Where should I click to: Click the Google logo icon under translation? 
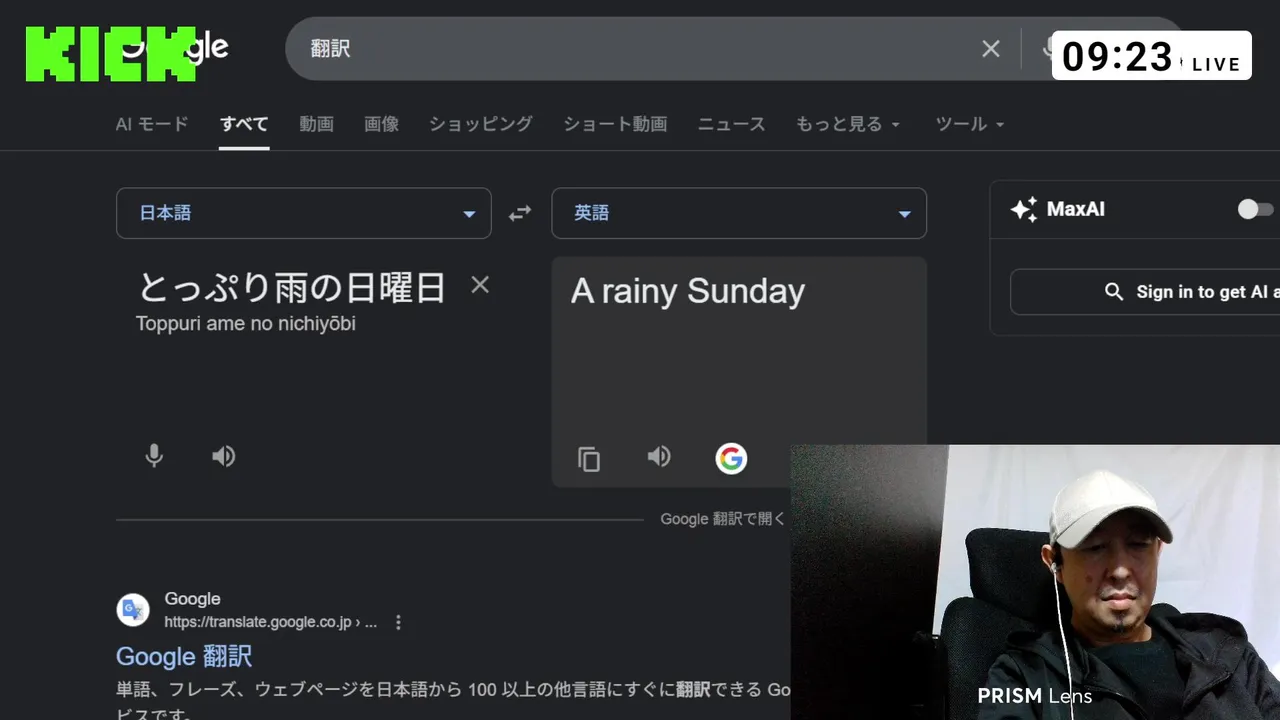pyautogui.click(x=731, y=458)
